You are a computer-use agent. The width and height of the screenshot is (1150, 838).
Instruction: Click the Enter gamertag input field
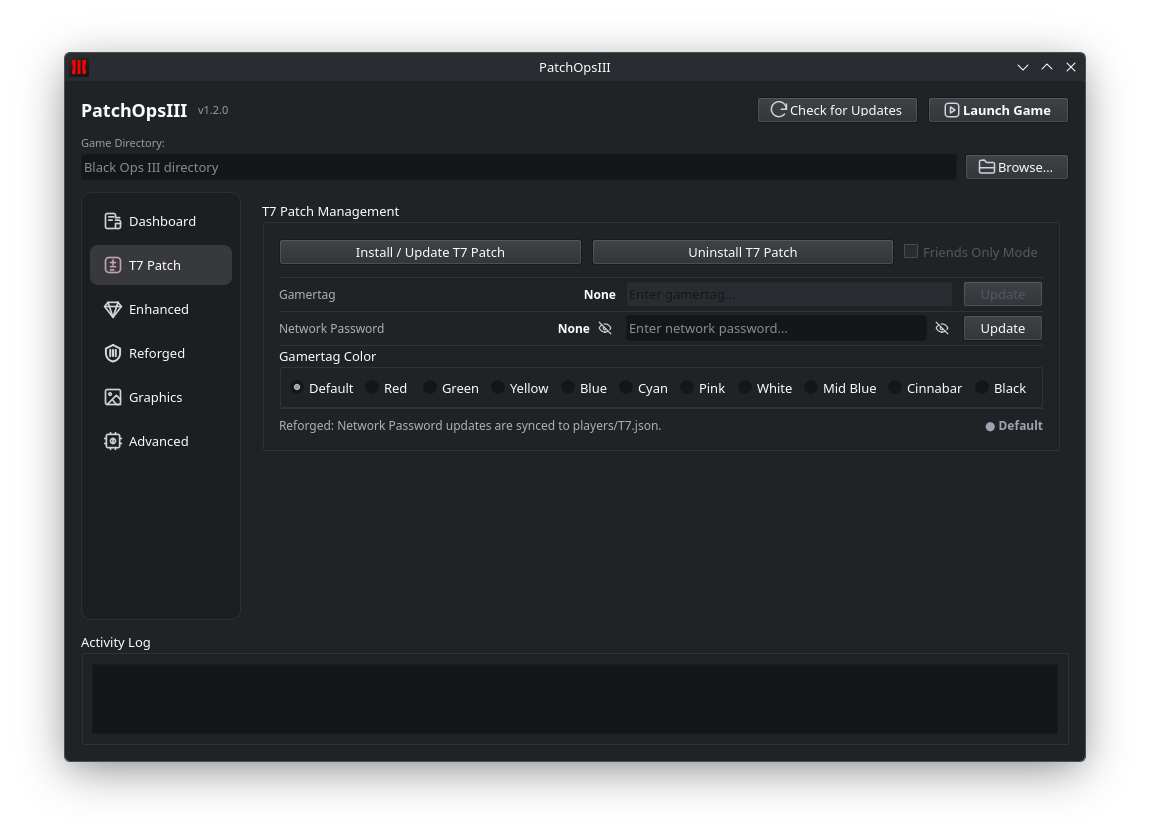(789, 294)
